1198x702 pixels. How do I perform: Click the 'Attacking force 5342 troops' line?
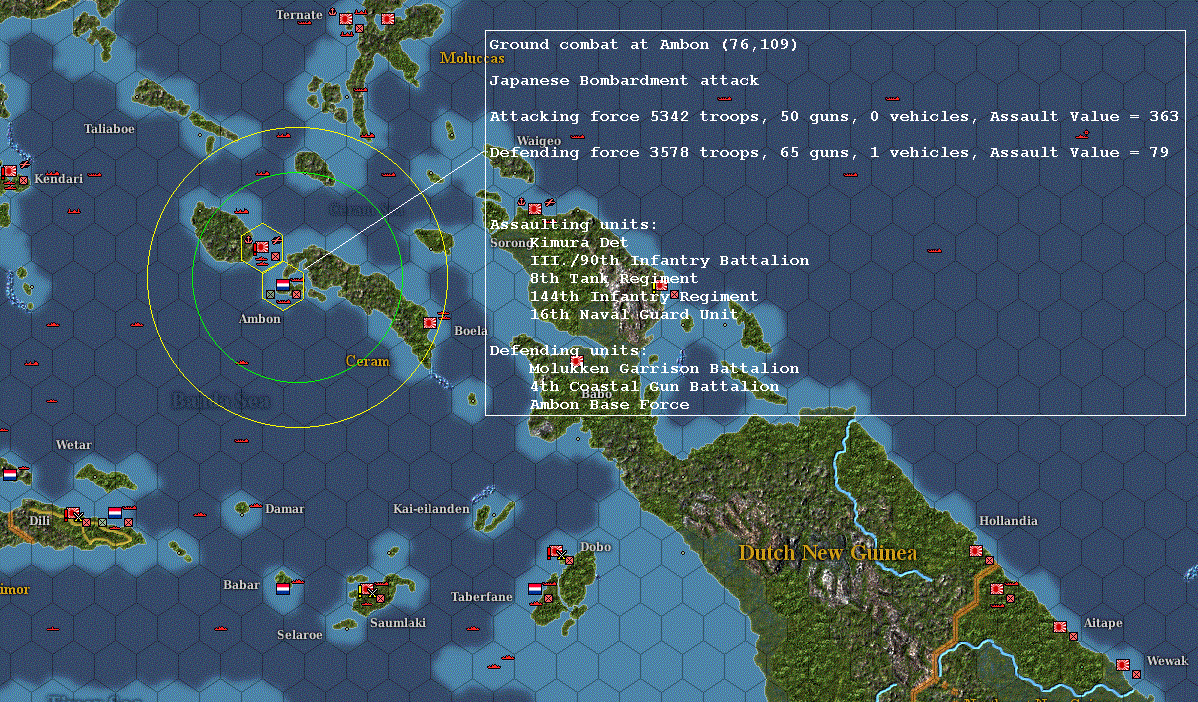point(834,116)
